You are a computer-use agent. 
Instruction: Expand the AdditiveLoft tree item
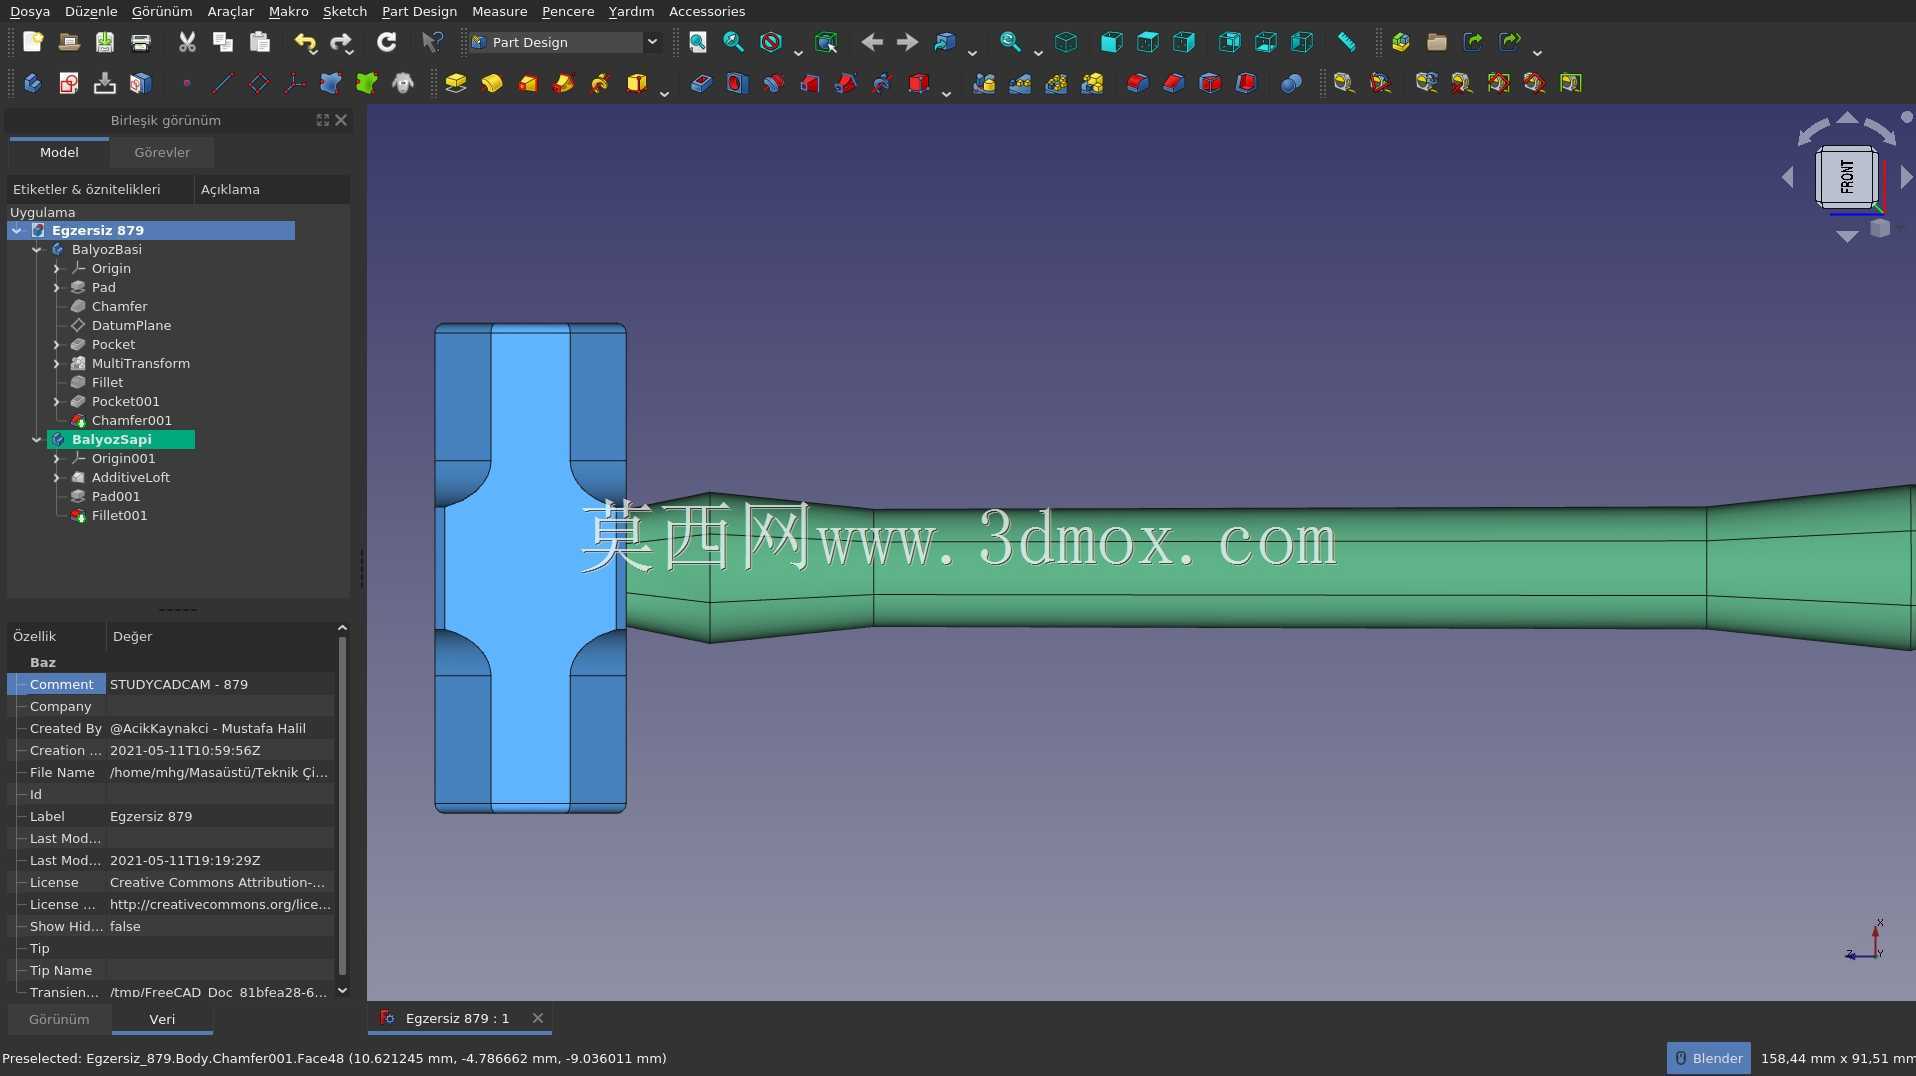[x=57, y=477]
